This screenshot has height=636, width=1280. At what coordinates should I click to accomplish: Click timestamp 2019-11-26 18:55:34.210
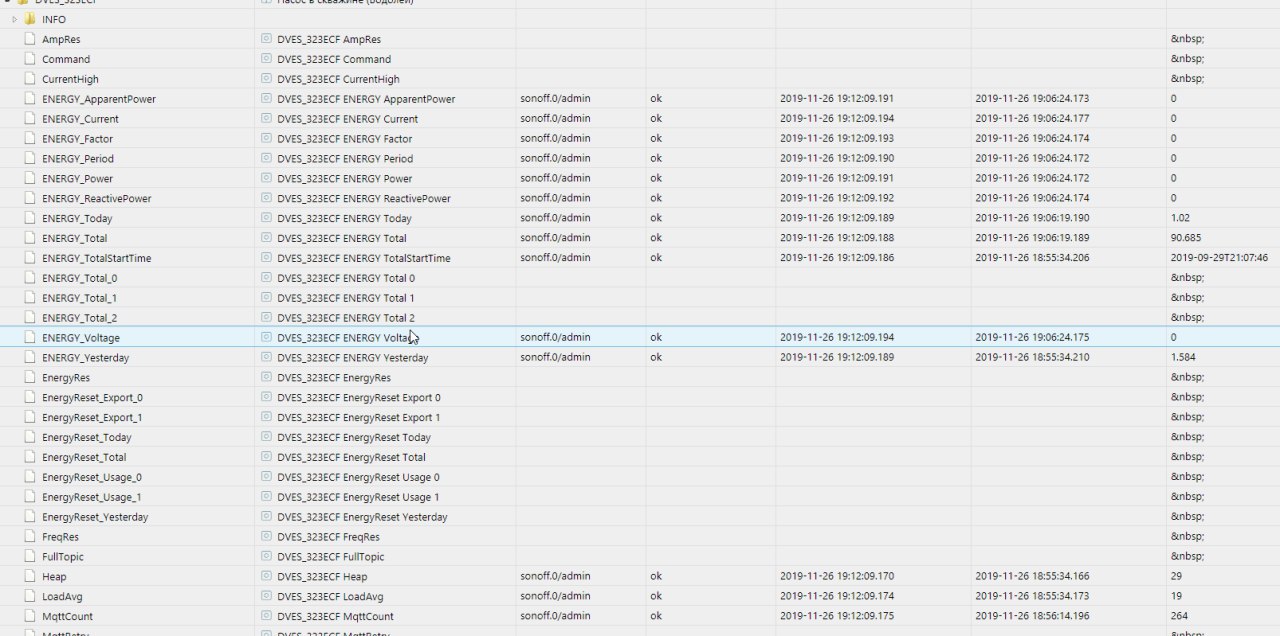point(1032,357)
